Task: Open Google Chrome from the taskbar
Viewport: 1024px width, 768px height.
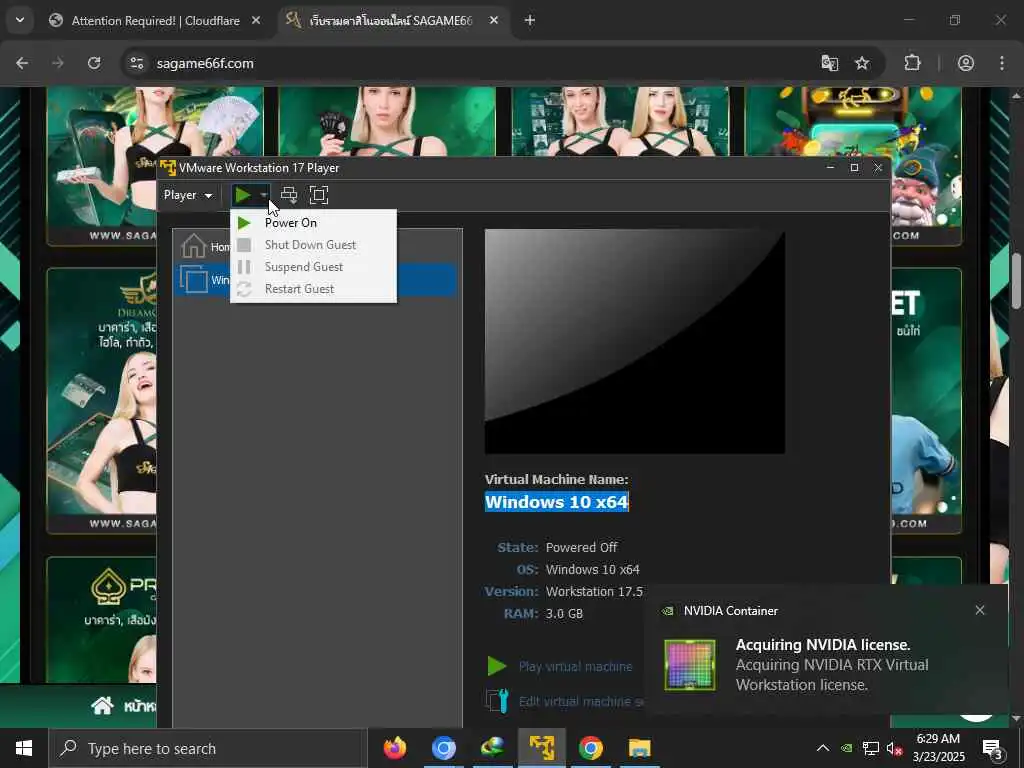Action: coord(590,748)
